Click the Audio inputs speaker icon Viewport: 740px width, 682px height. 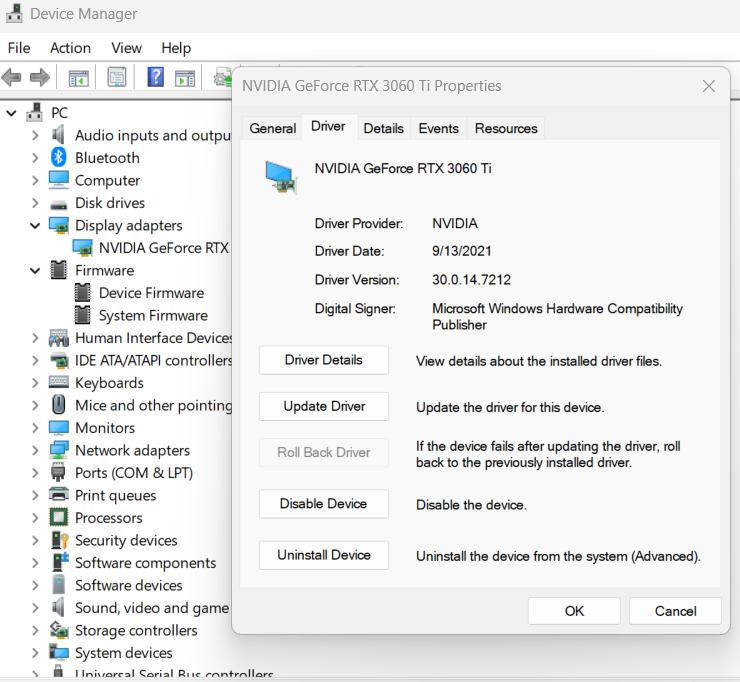point(58,135)
